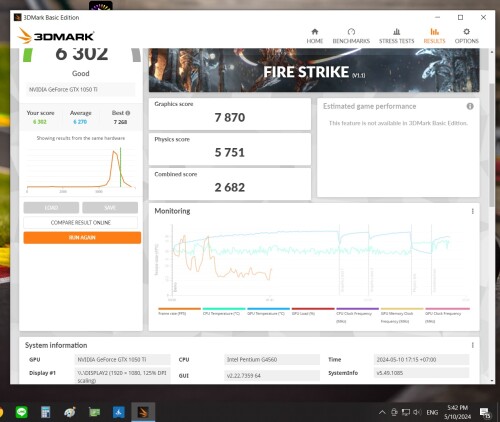Click COMPARE RESULT ONLINE button
The width and height of the screenshot is (500, 422).
pos(80,223)
